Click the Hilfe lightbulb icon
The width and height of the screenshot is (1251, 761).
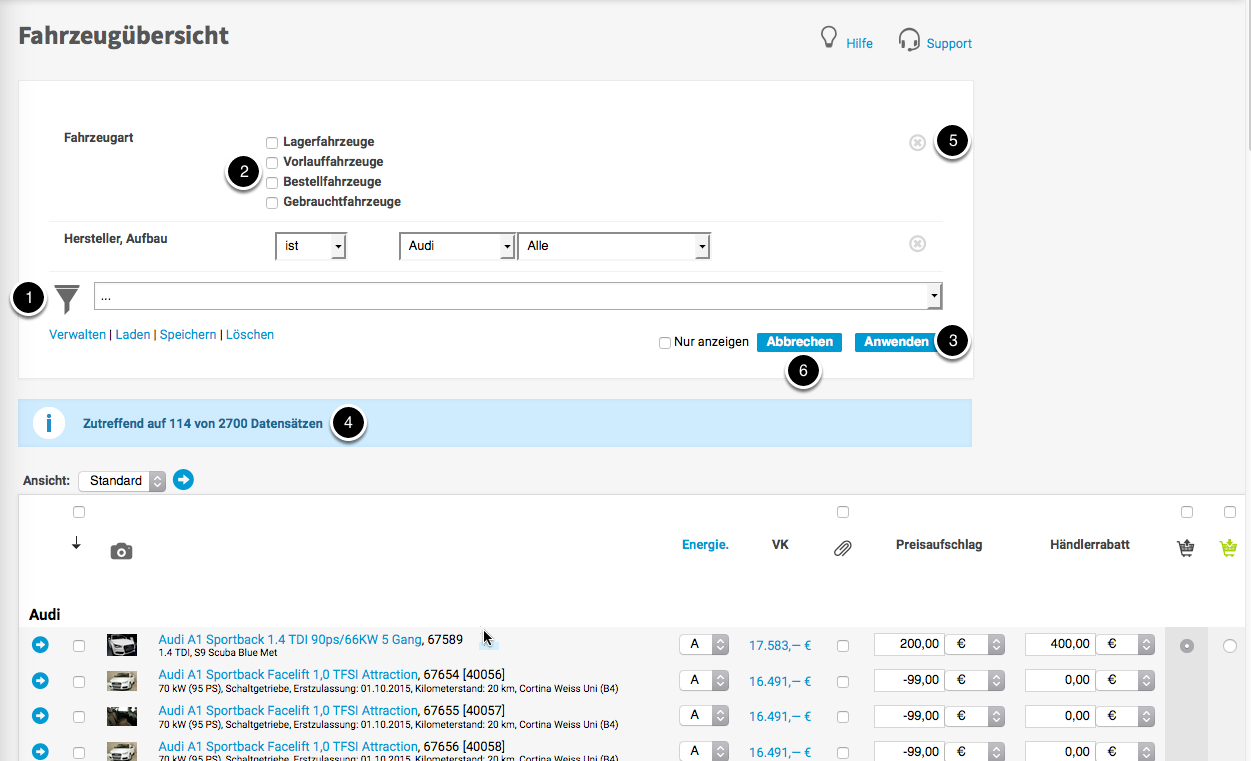[828, 39]
